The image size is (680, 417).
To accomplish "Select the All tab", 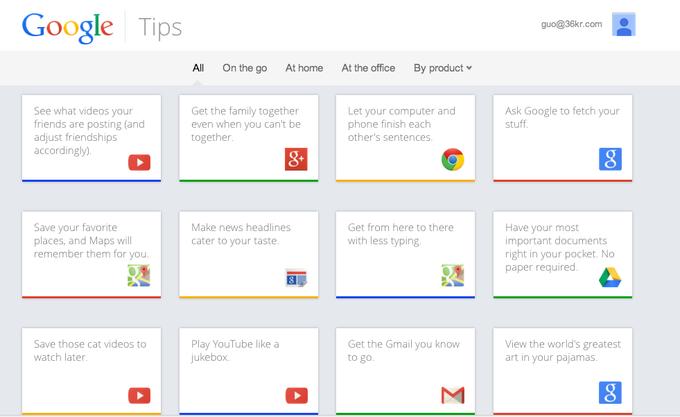I will pyautogui.click(x=198, y=68).
